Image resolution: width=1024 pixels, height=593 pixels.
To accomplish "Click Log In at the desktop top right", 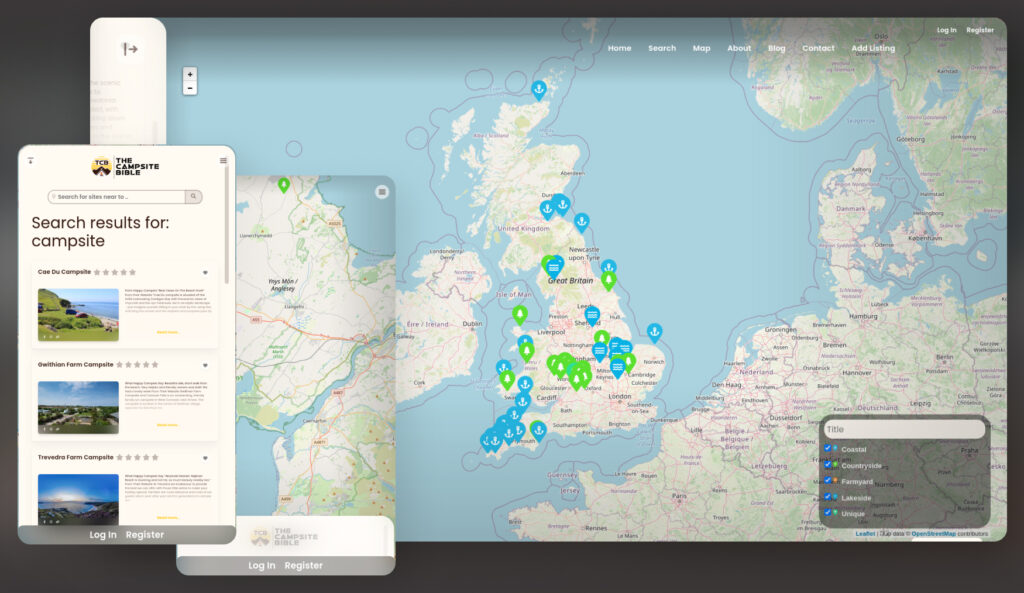I will click(x=946, y=30).
